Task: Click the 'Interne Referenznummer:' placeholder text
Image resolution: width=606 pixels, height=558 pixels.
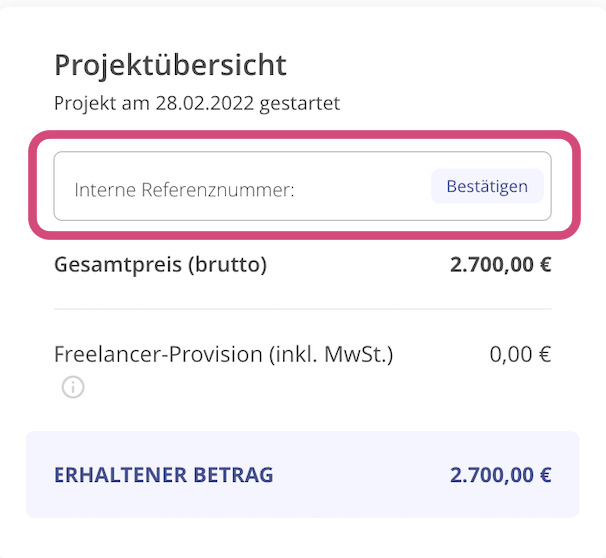Action: pyautogui.click(x=184, y=188)
